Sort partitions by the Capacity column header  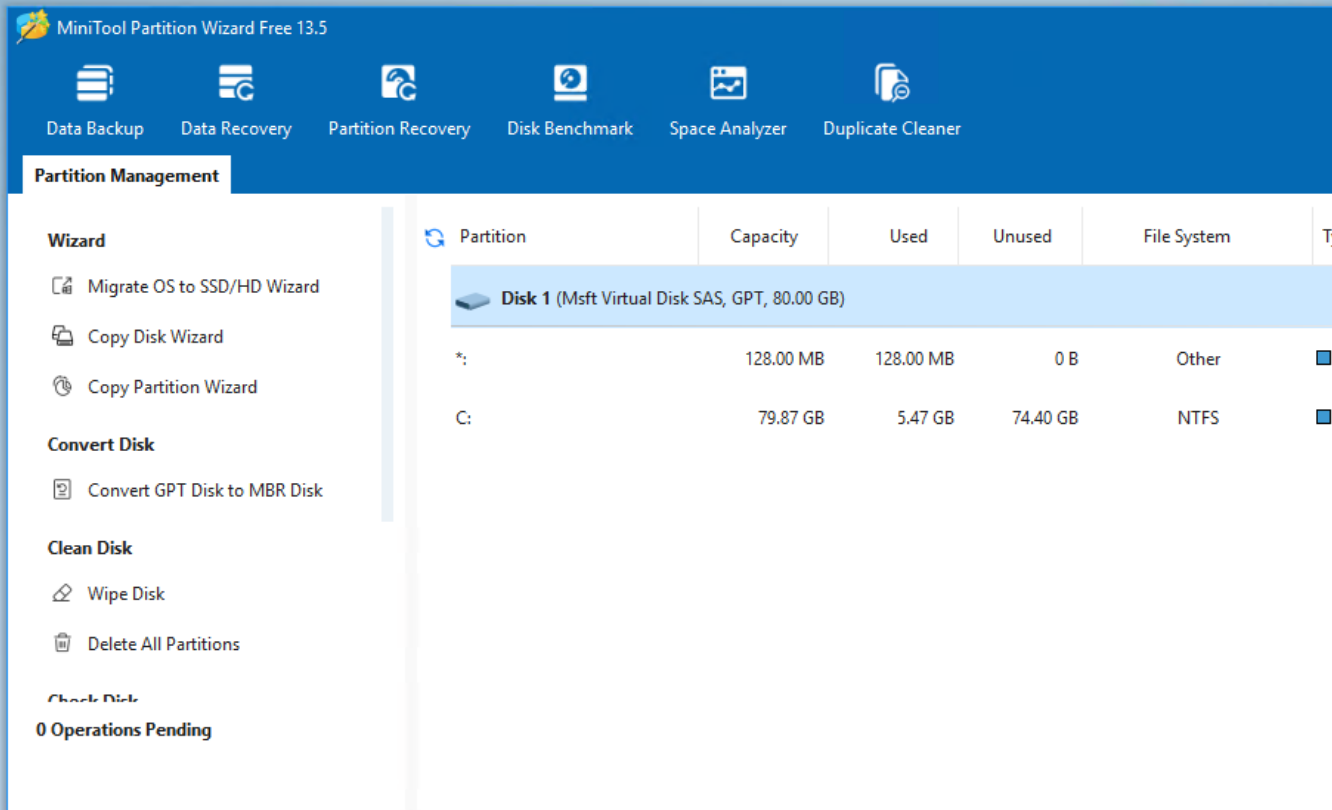click(762, 235)
